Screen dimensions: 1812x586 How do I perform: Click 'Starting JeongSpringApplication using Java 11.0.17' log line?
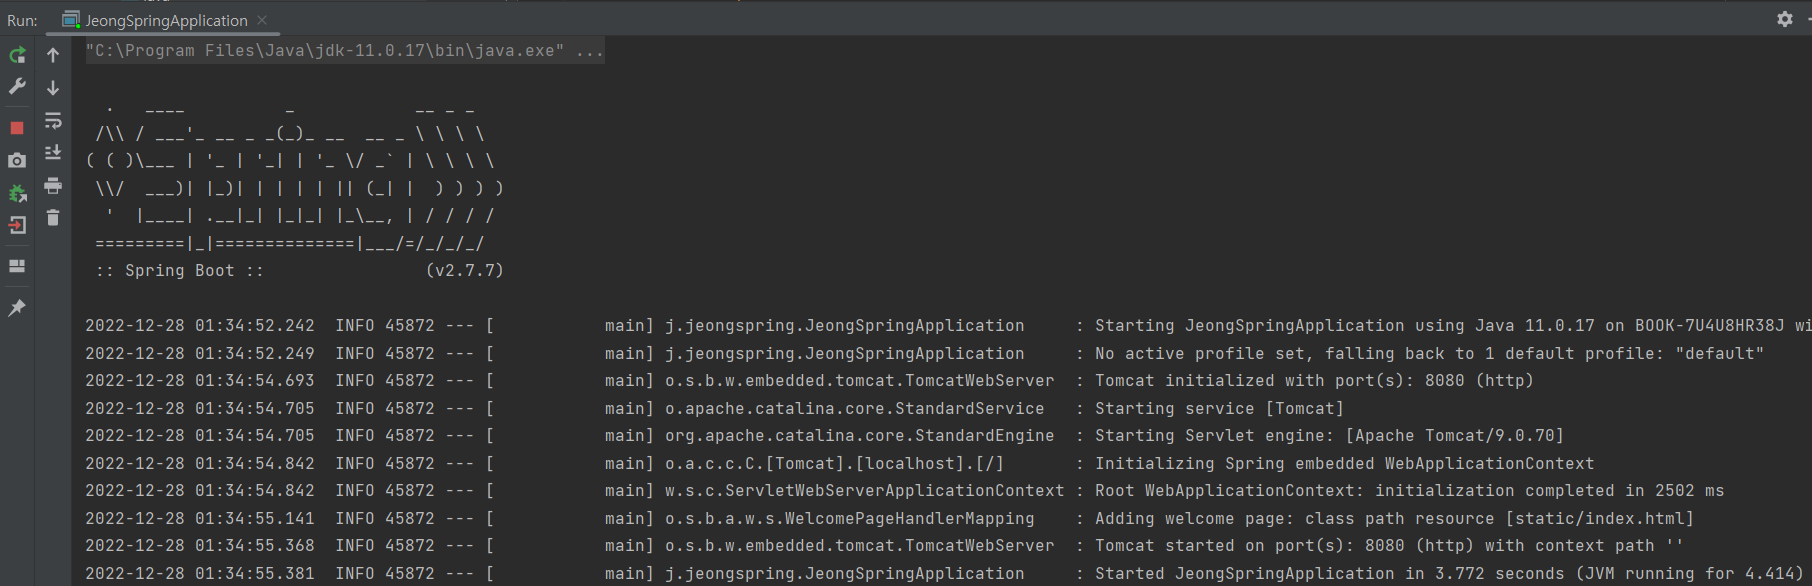1453,326
